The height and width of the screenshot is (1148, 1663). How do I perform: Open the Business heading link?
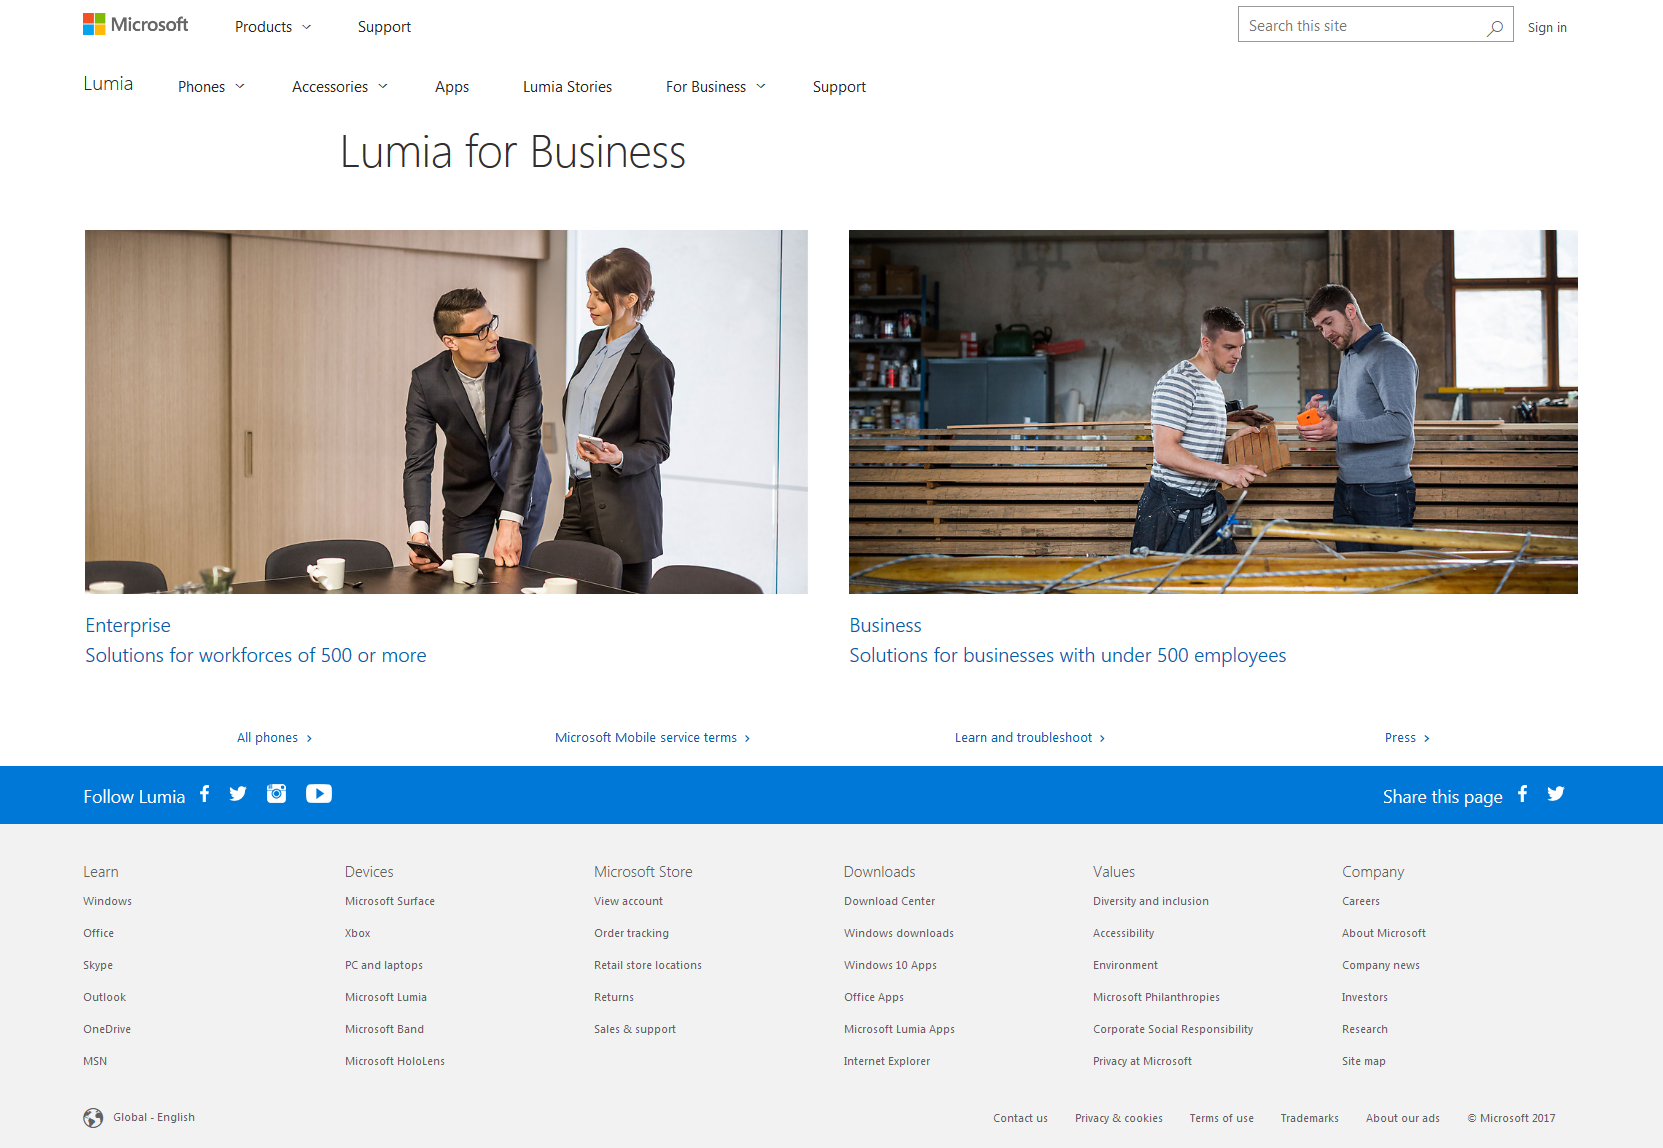click(x=885, y=625)
